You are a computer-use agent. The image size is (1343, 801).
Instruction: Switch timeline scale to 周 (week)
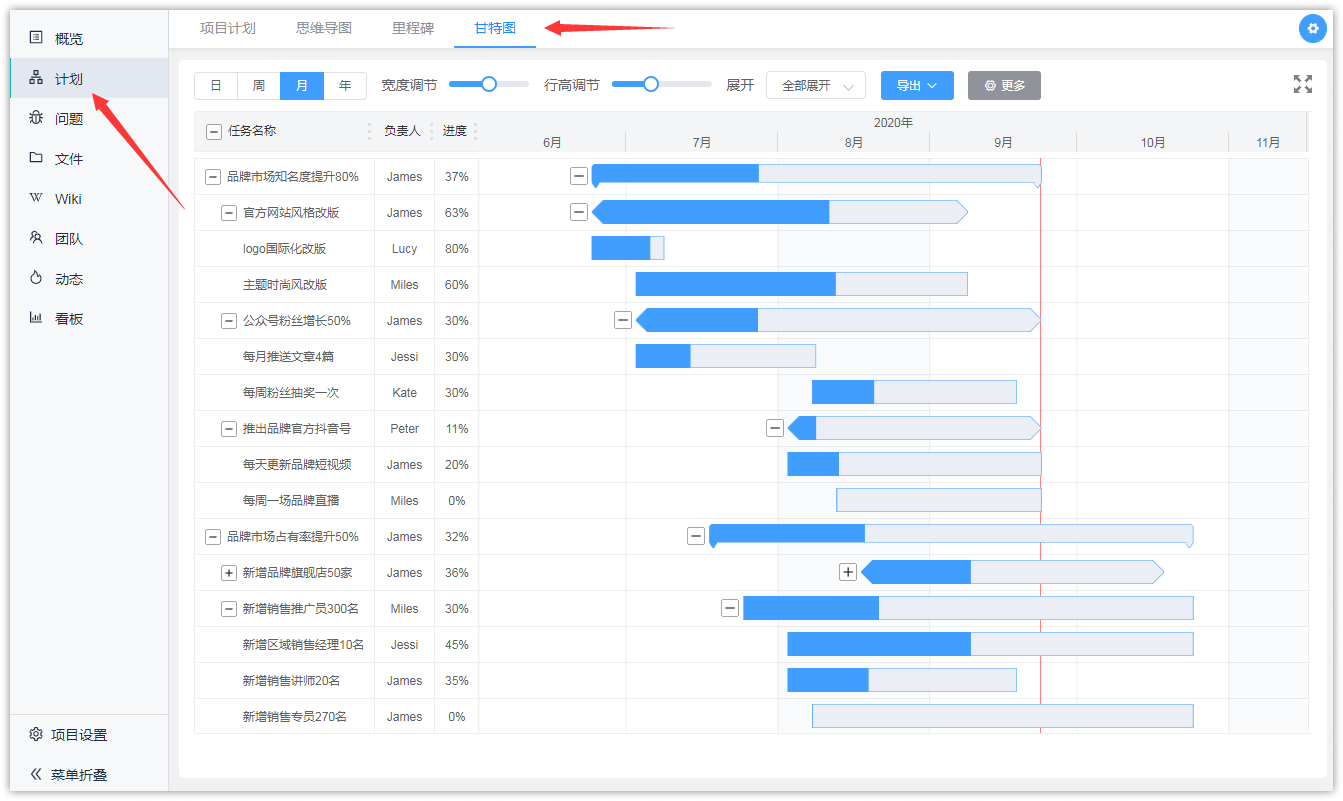(259, 86)
